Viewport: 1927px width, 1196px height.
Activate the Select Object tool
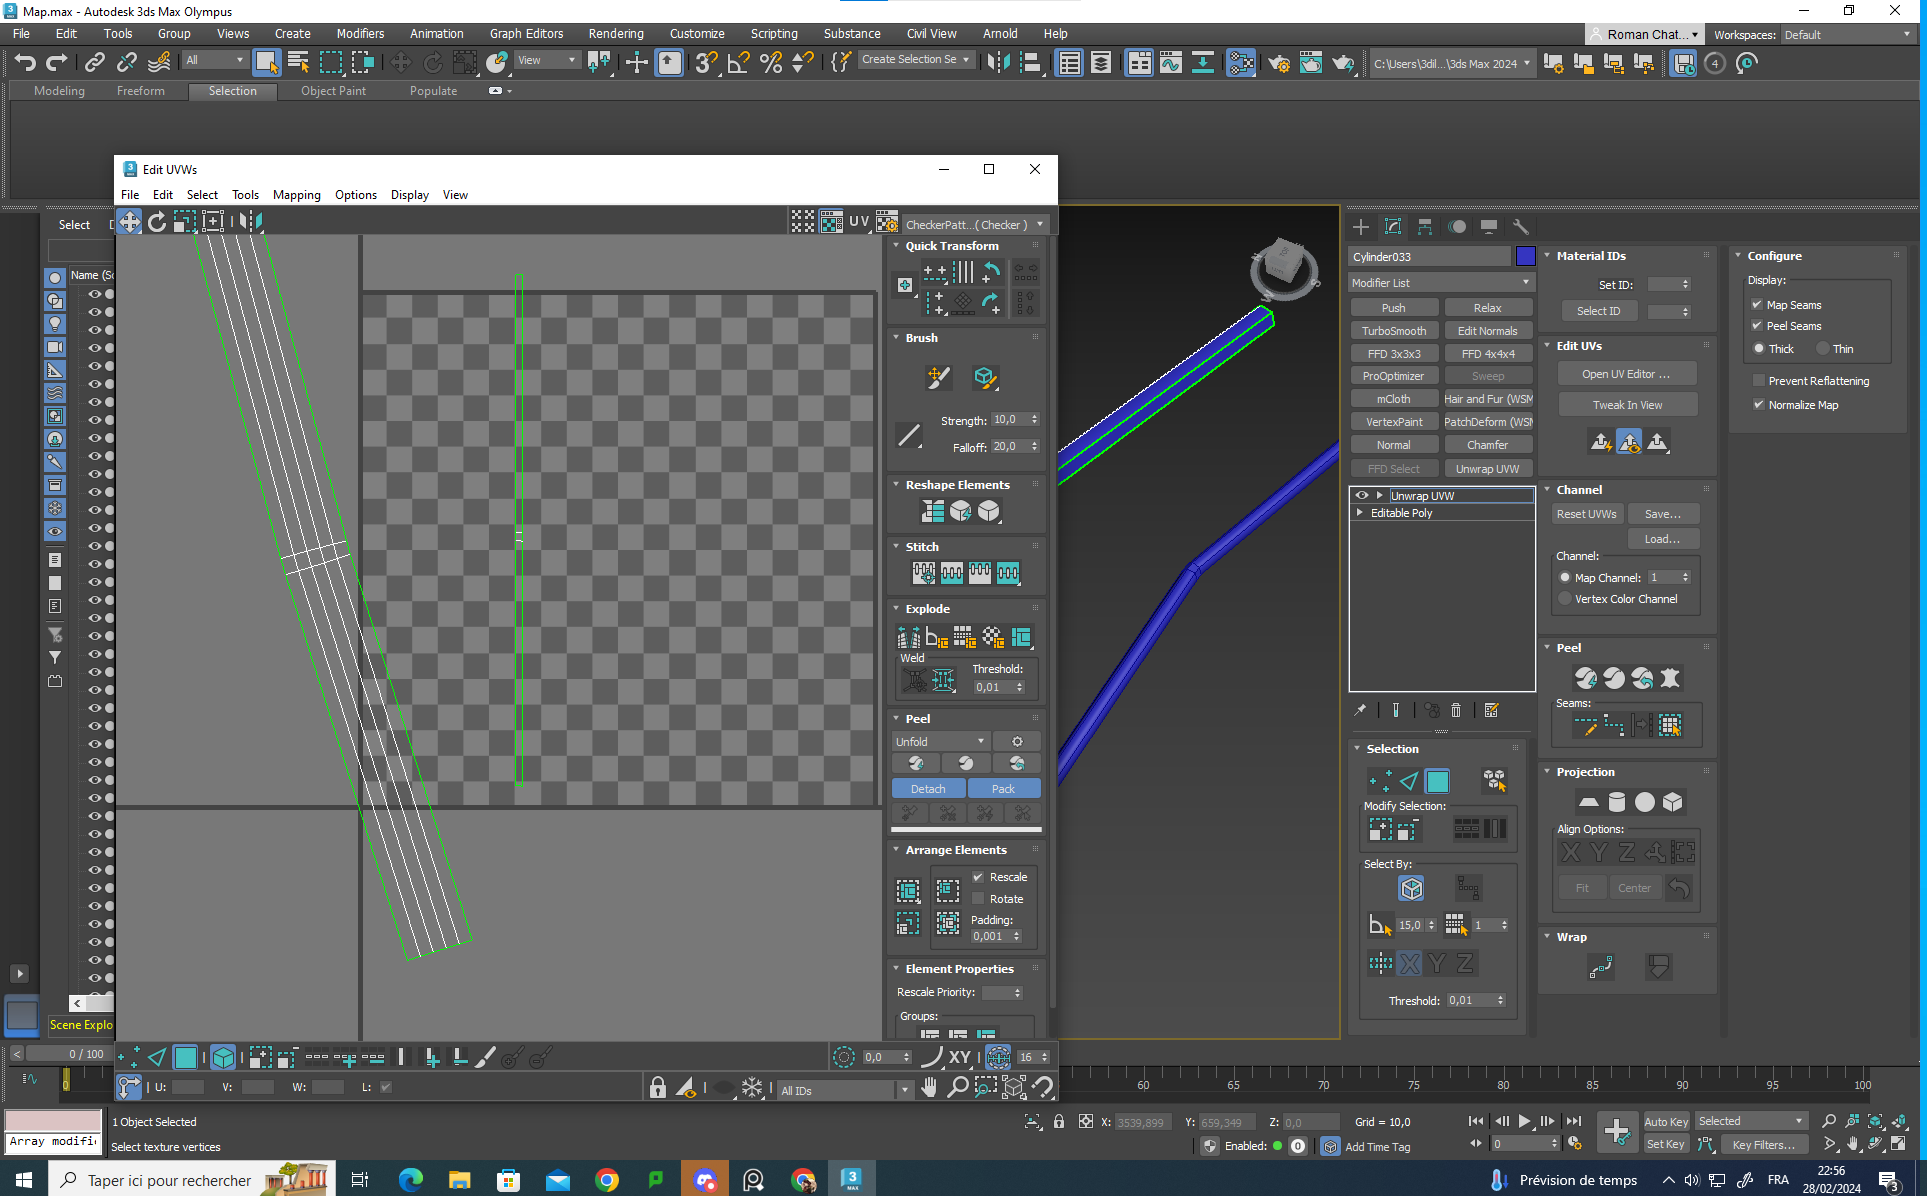click(x=266, y=63)
